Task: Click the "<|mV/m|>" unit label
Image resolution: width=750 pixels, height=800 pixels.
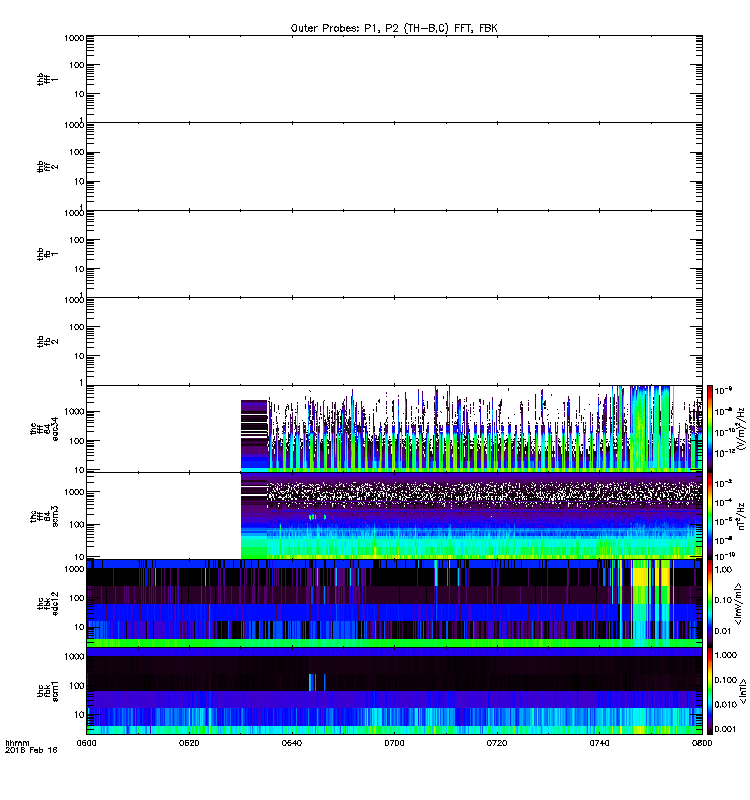Action: click(x=738, y=604)
